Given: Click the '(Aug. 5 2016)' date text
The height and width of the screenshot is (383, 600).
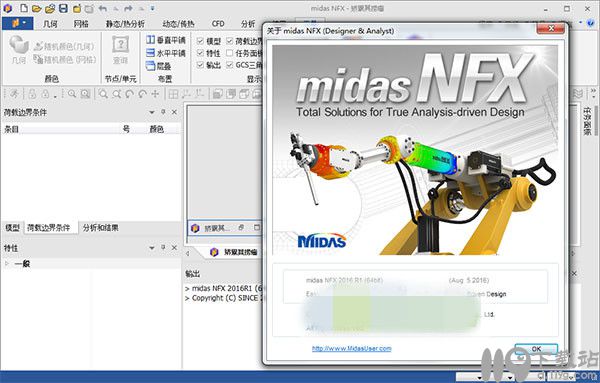Looking at the screenshot, I should pyautogui.click(x=469, y=280).
